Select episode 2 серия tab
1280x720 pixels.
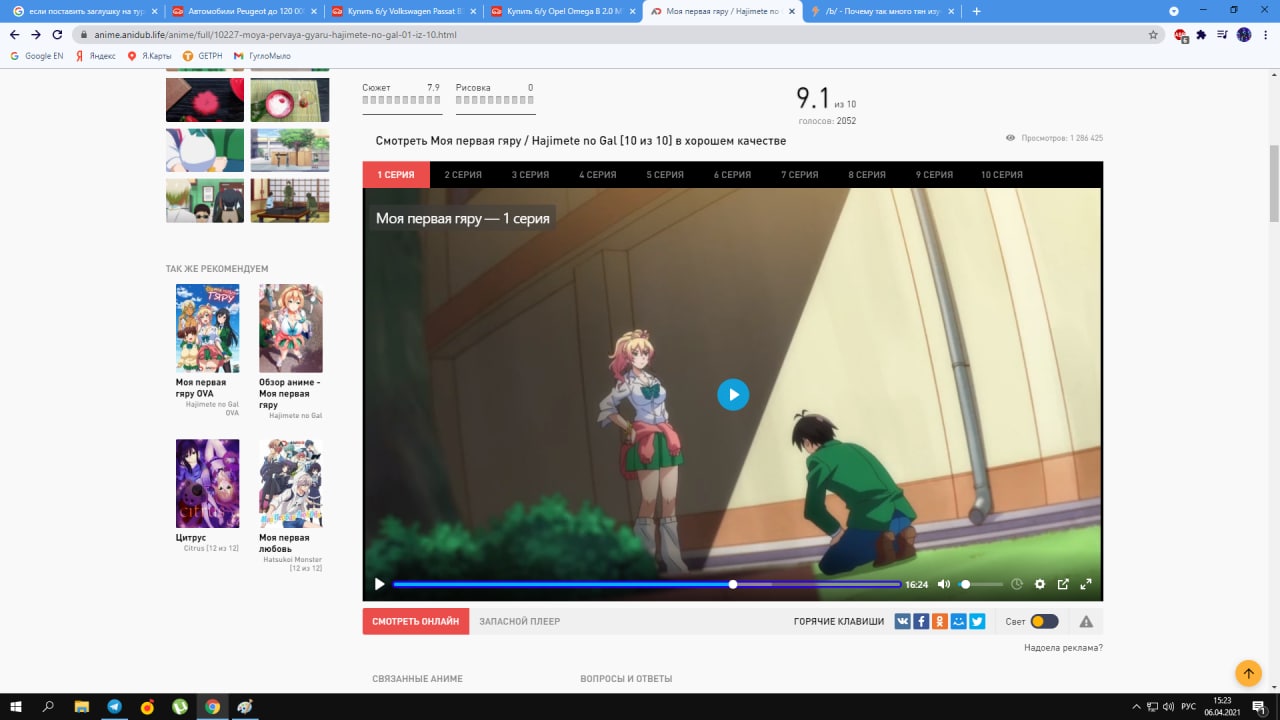463,175
